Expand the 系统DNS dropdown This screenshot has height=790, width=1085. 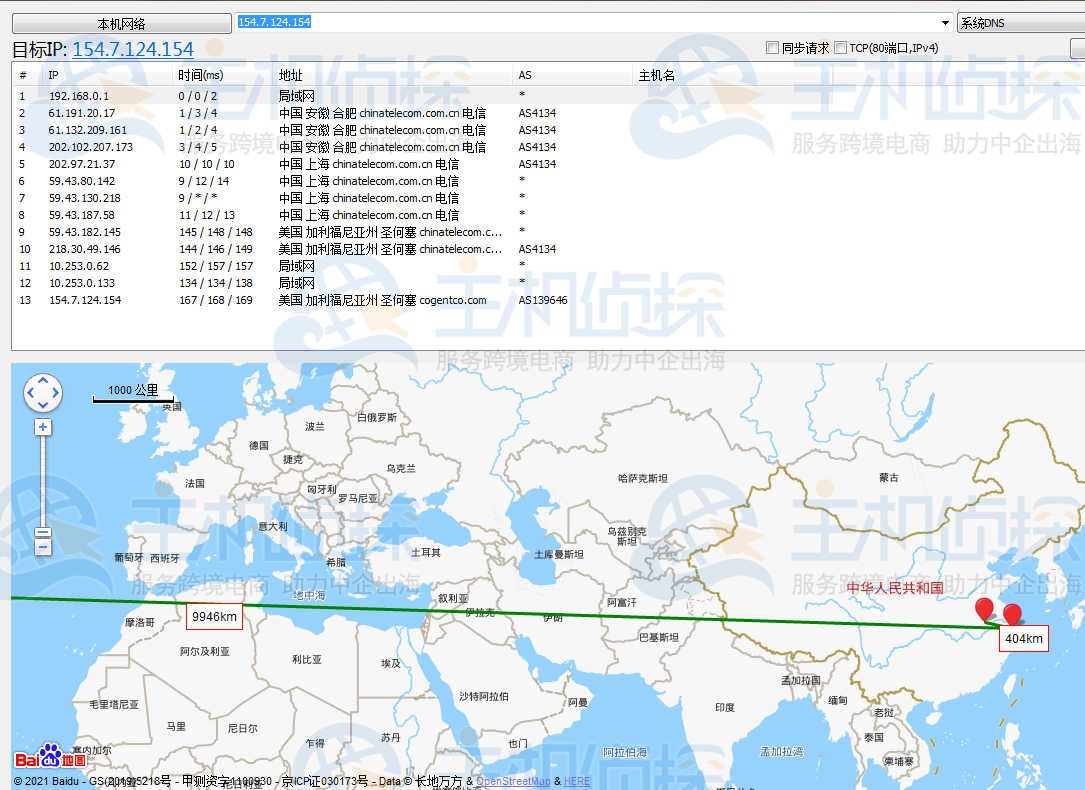click(x=1020, y=23)
